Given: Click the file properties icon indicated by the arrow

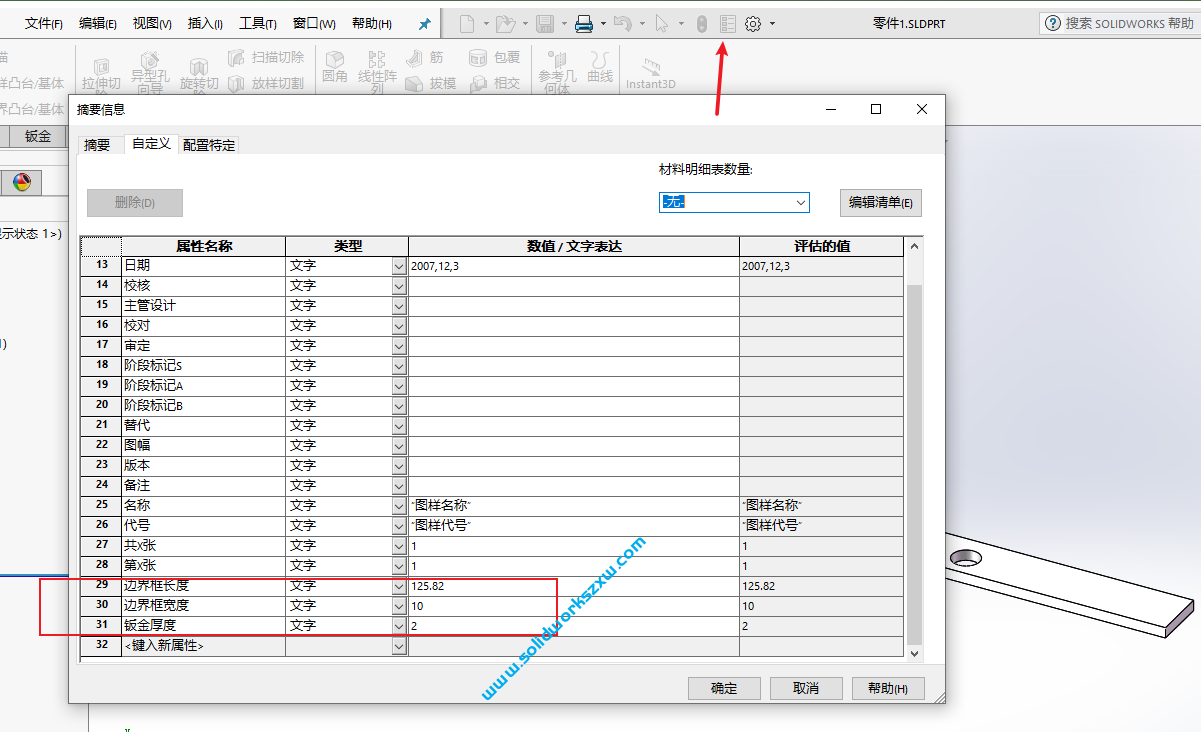Looking at the screenshot, I should [727, 22].
